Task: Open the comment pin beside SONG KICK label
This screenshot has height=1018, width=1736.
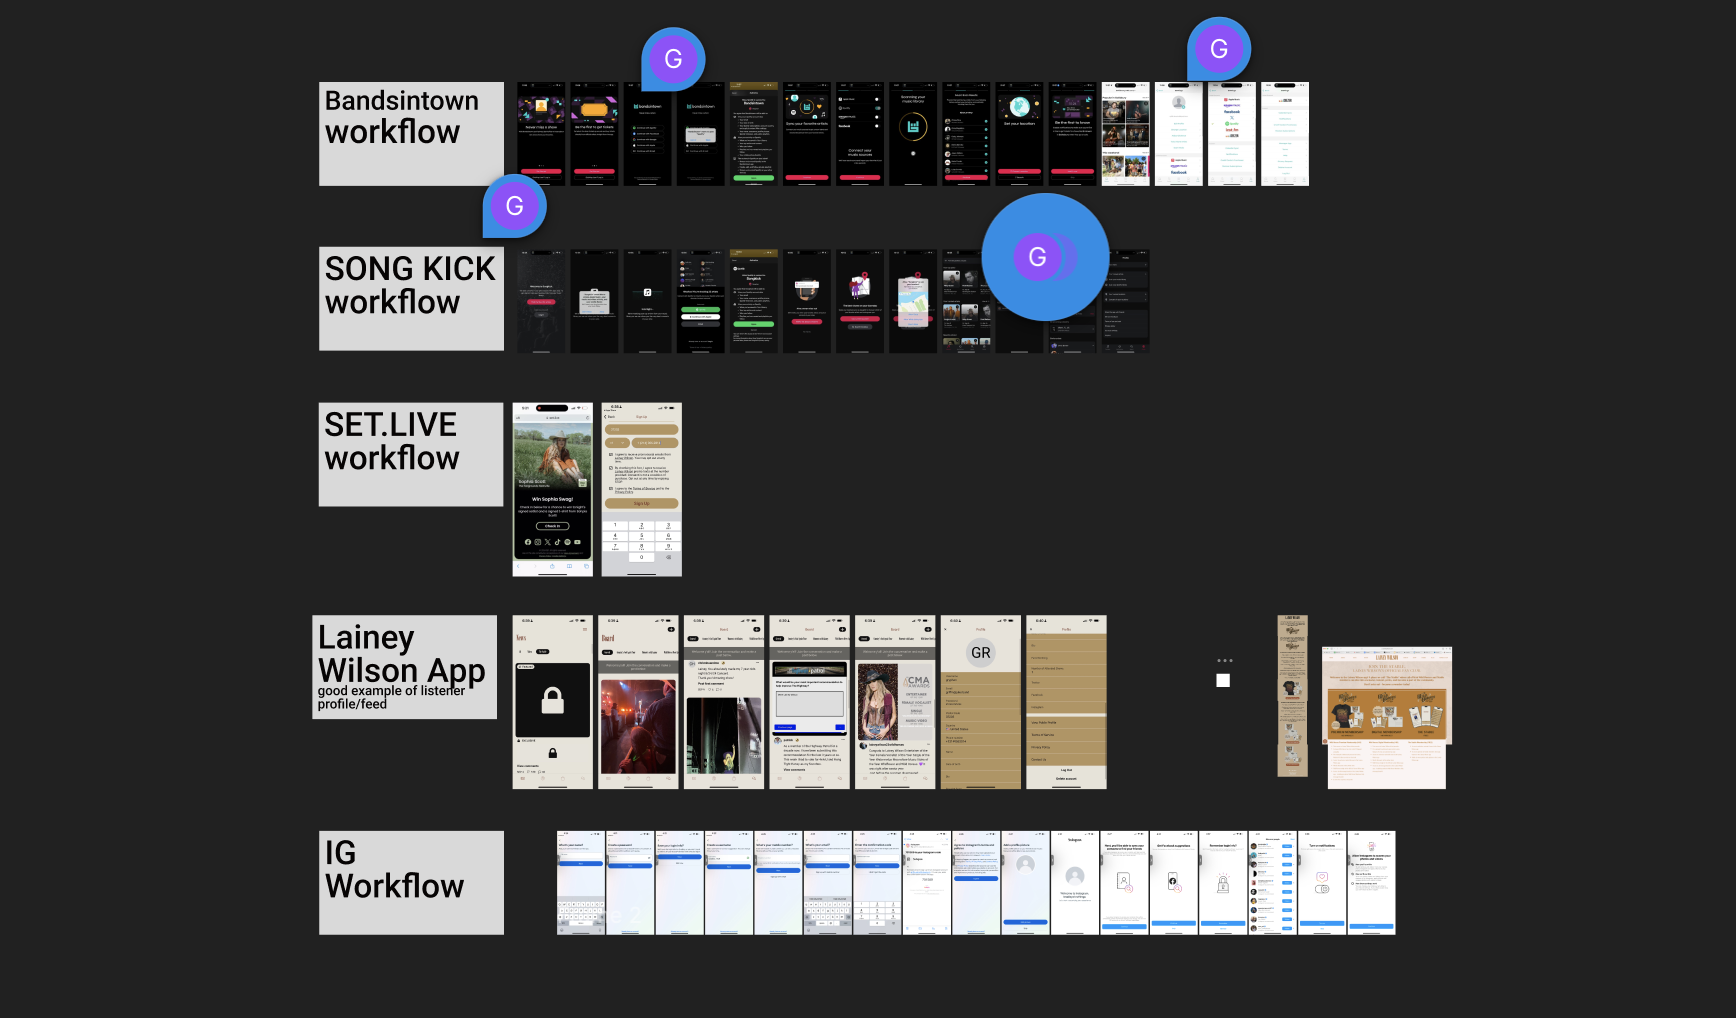Action: click(x=514, y=206)
